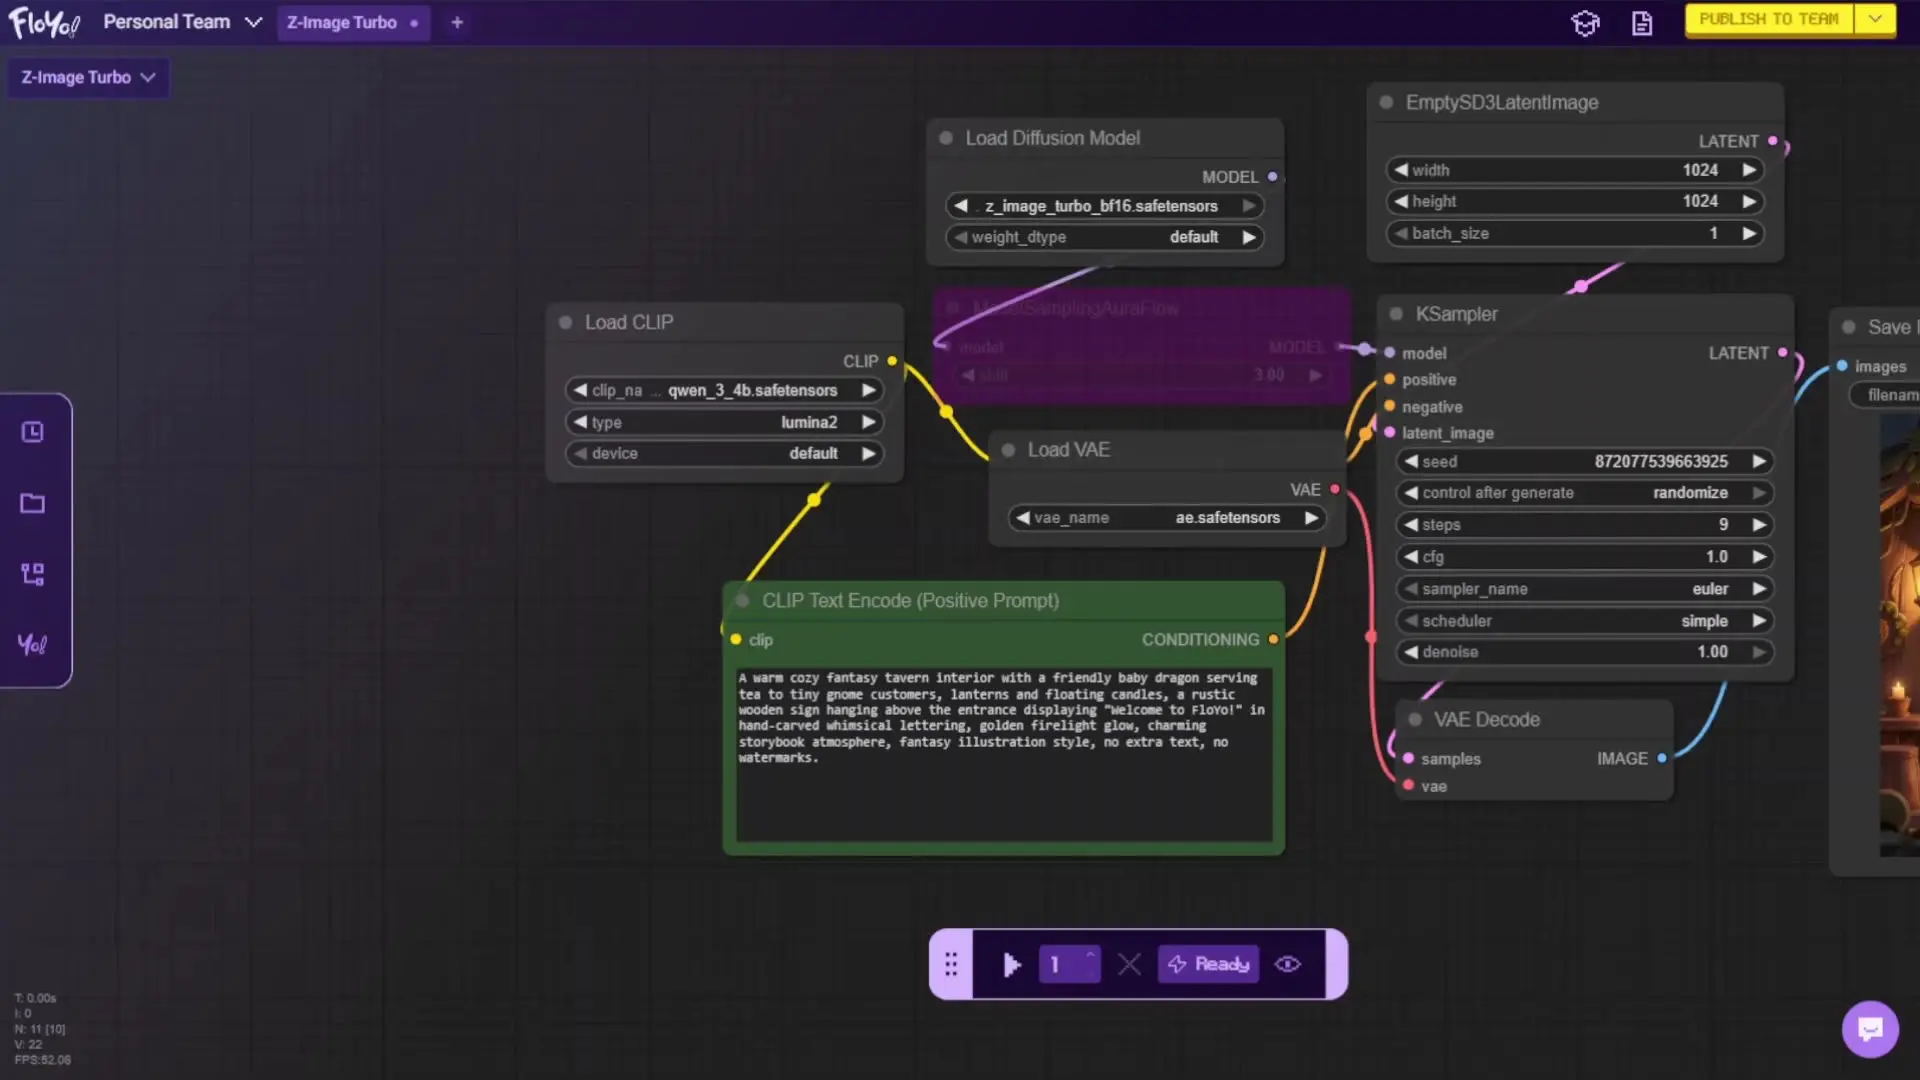Open the Personal Team dropdown

click(182, 22)
